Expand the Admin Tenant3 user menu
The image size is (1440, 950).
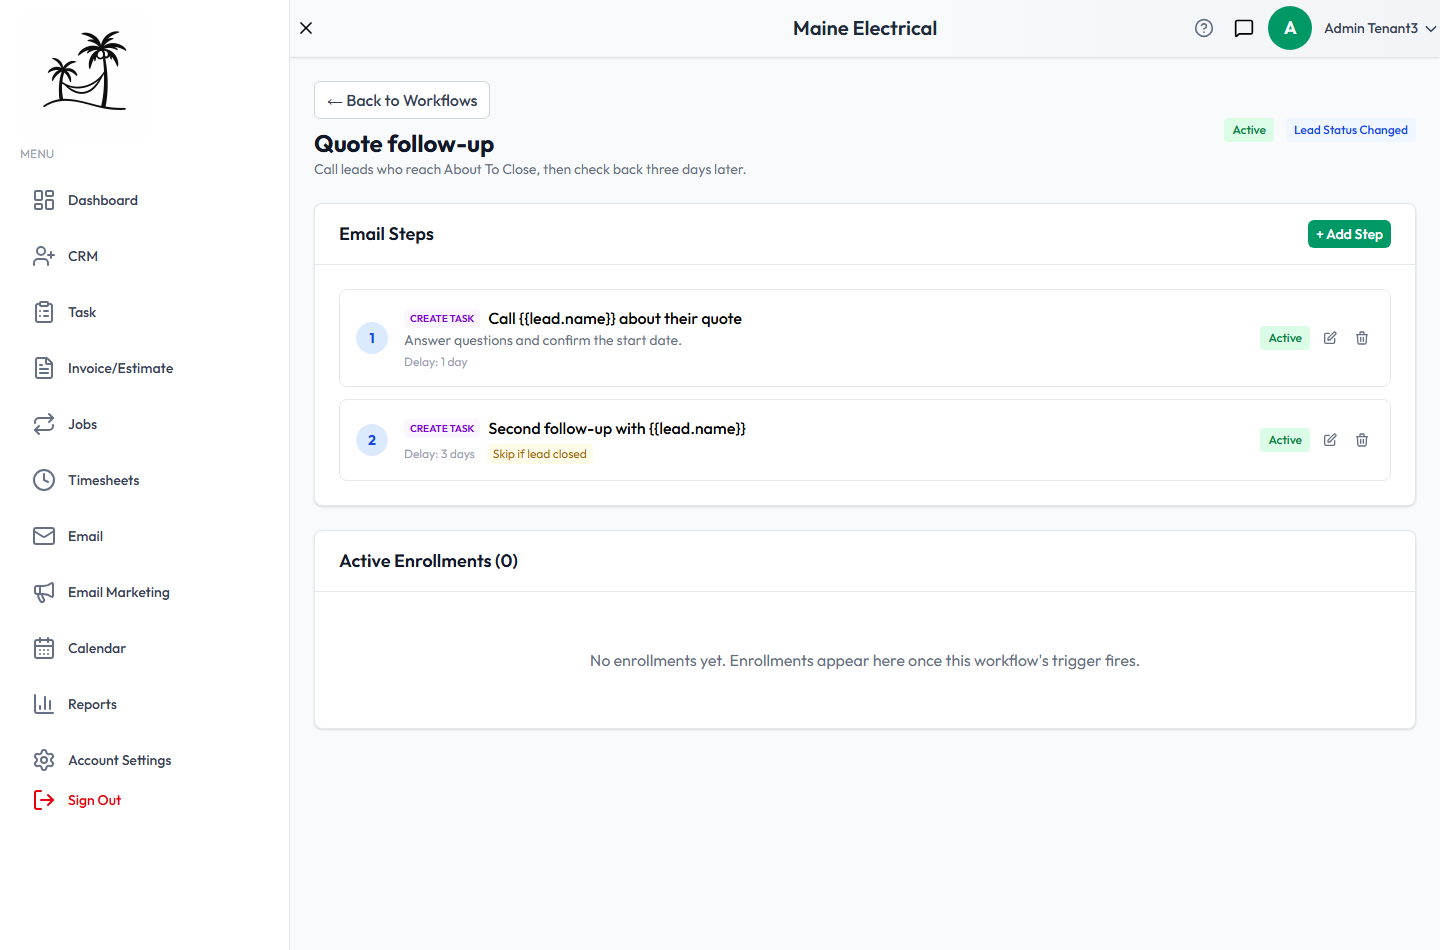pyautogui.click(x=1380, y=28)
